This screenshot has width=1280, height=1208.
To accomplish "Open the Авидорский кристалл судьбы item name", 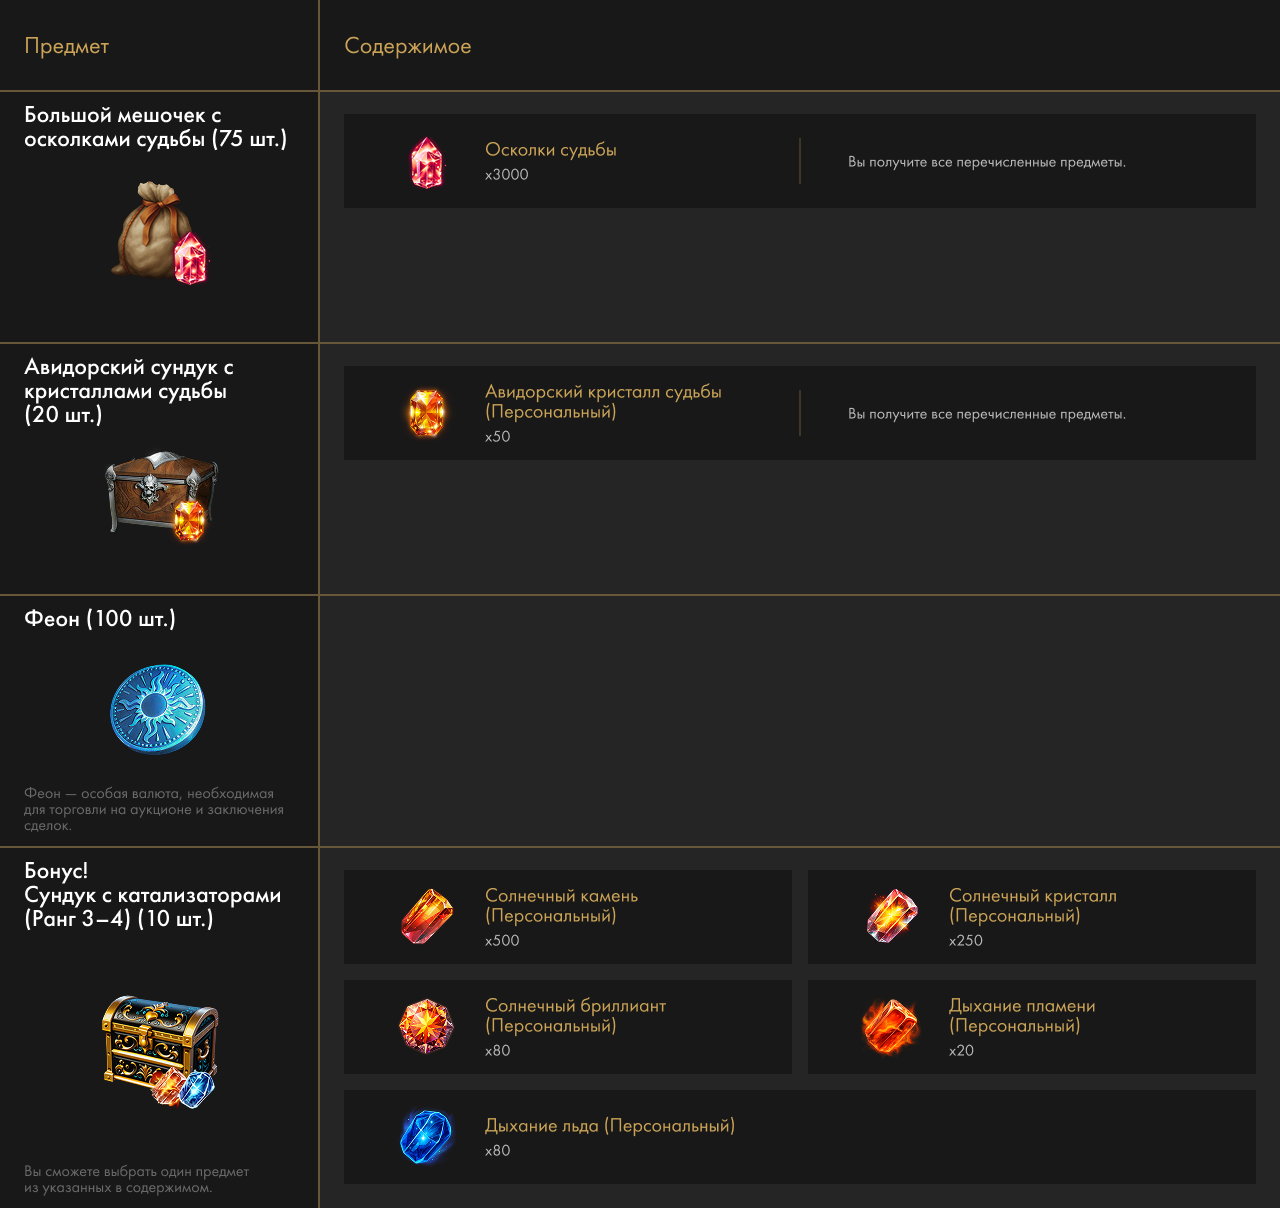I will [x=603, y=402].
